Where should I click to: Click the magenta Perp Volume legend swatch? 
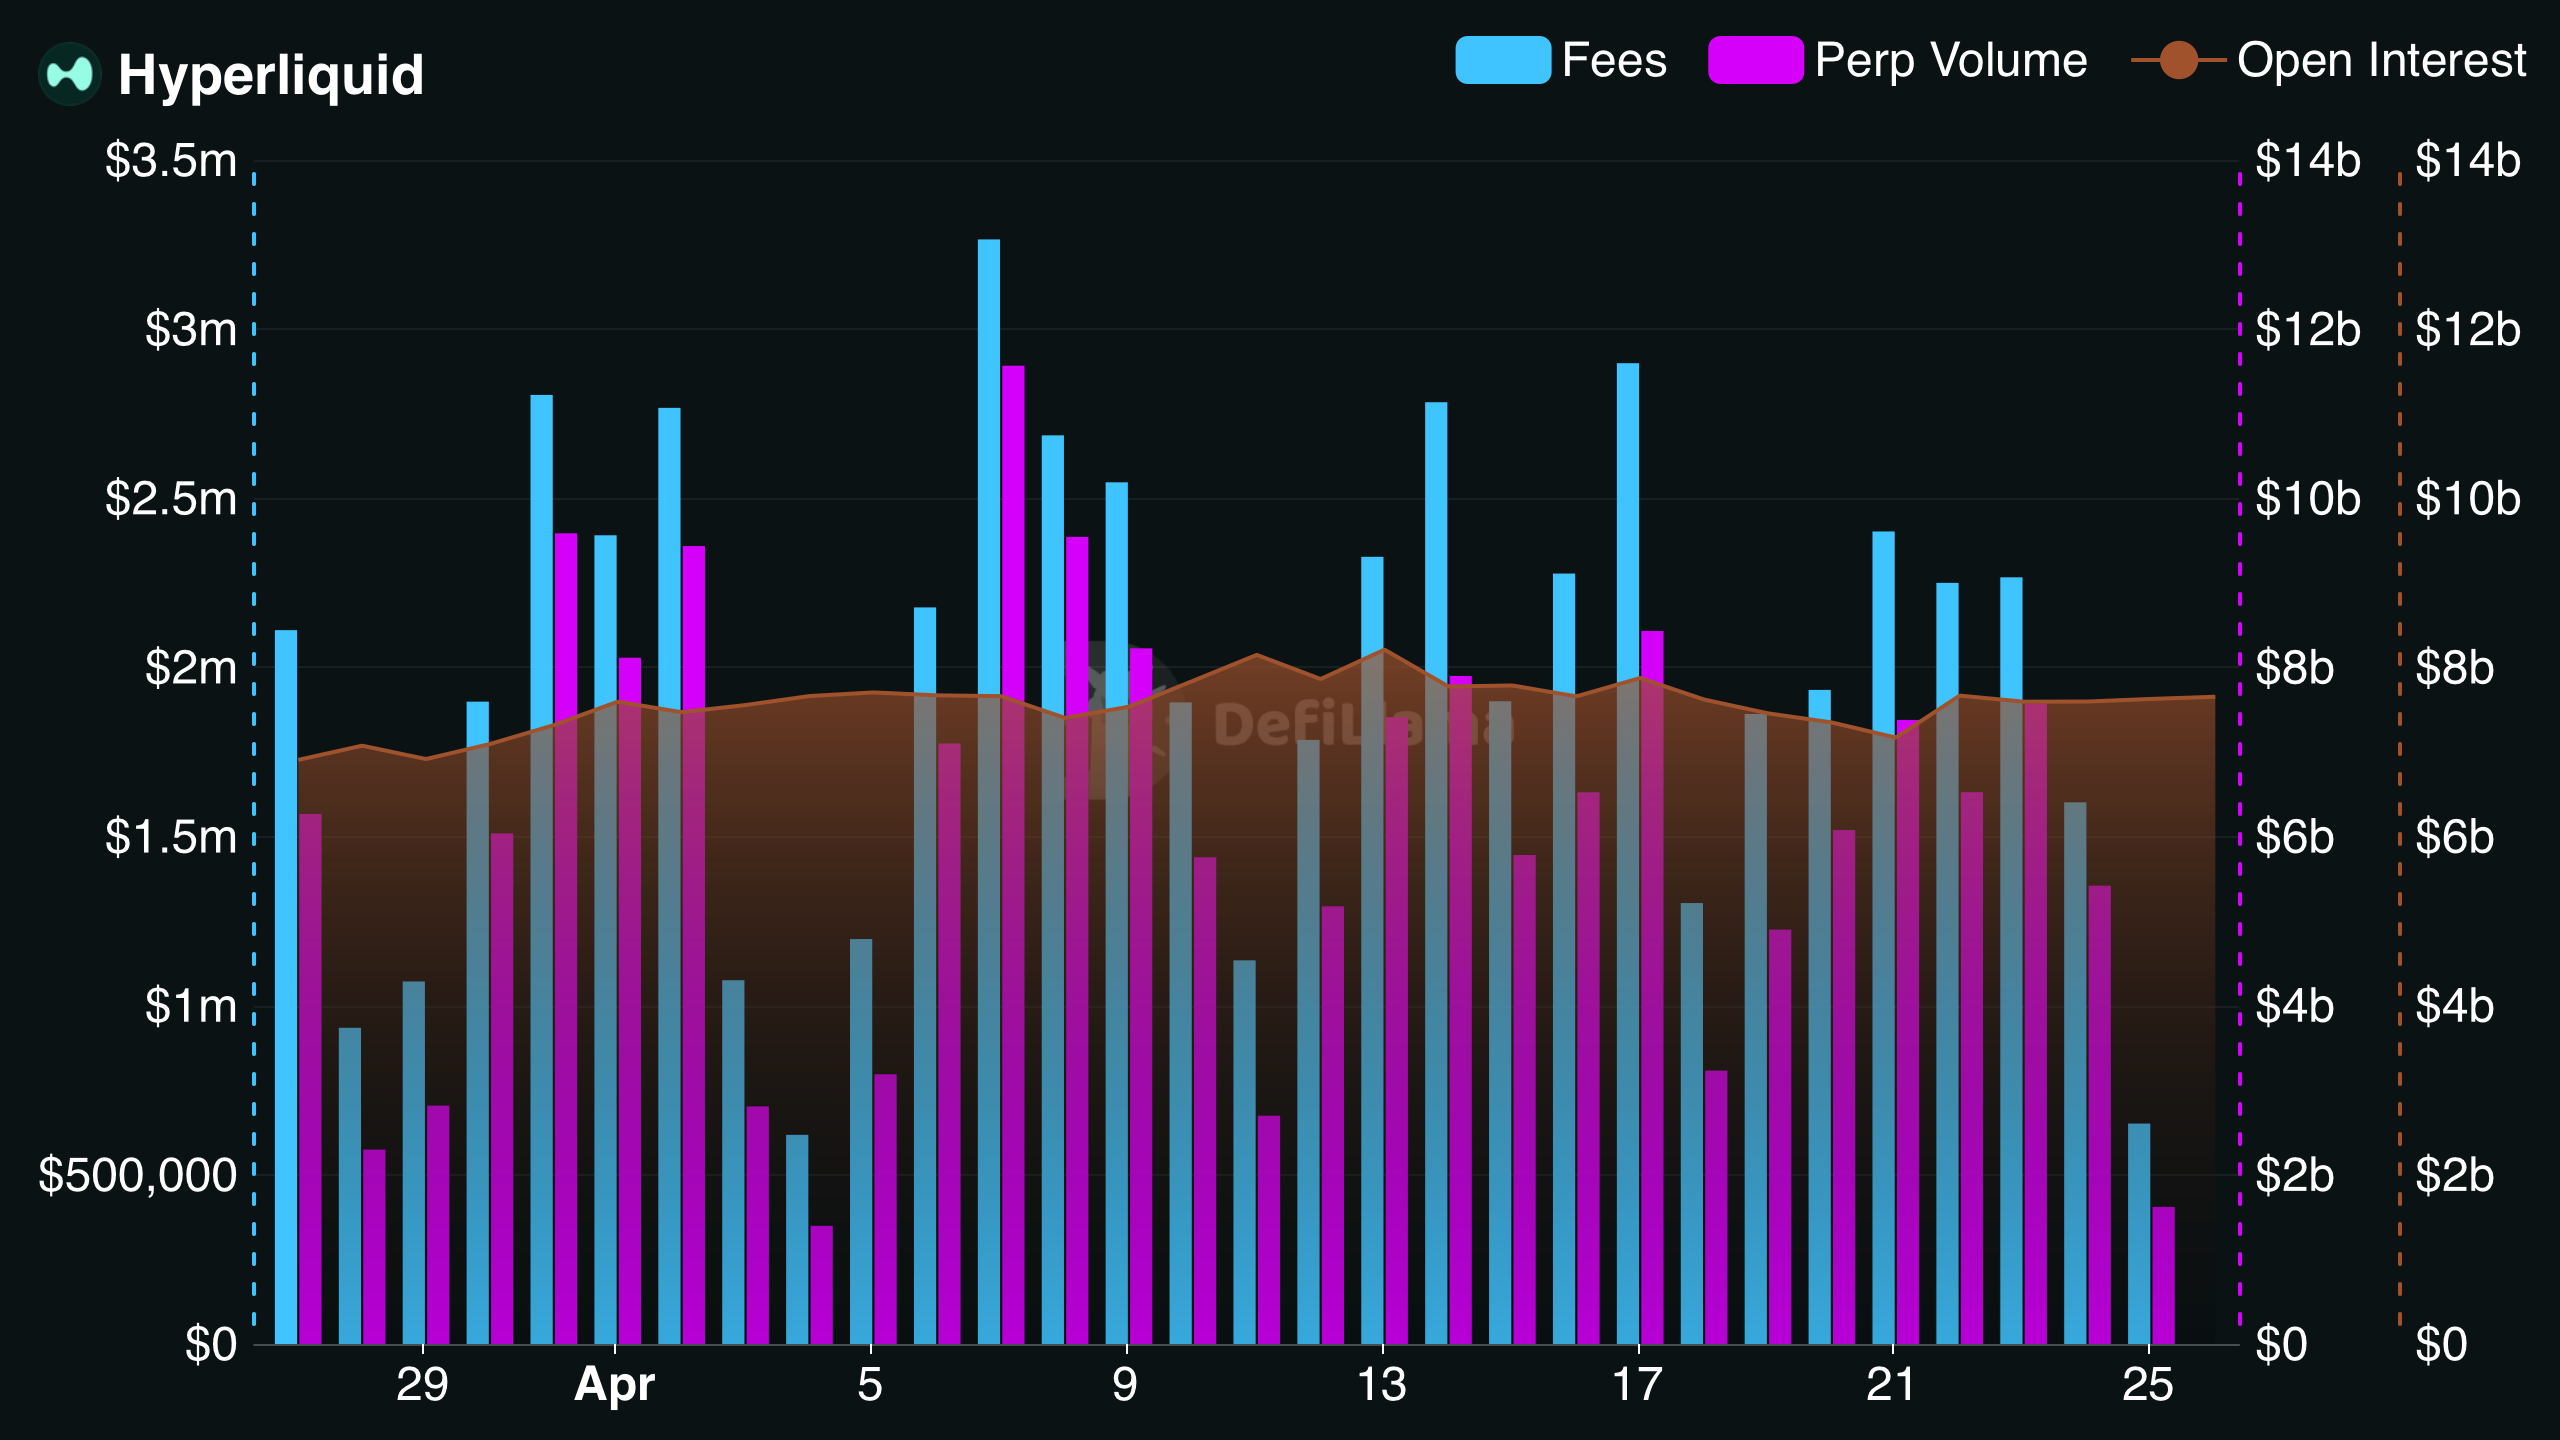pyautogui.click(x=1755, y=60)
